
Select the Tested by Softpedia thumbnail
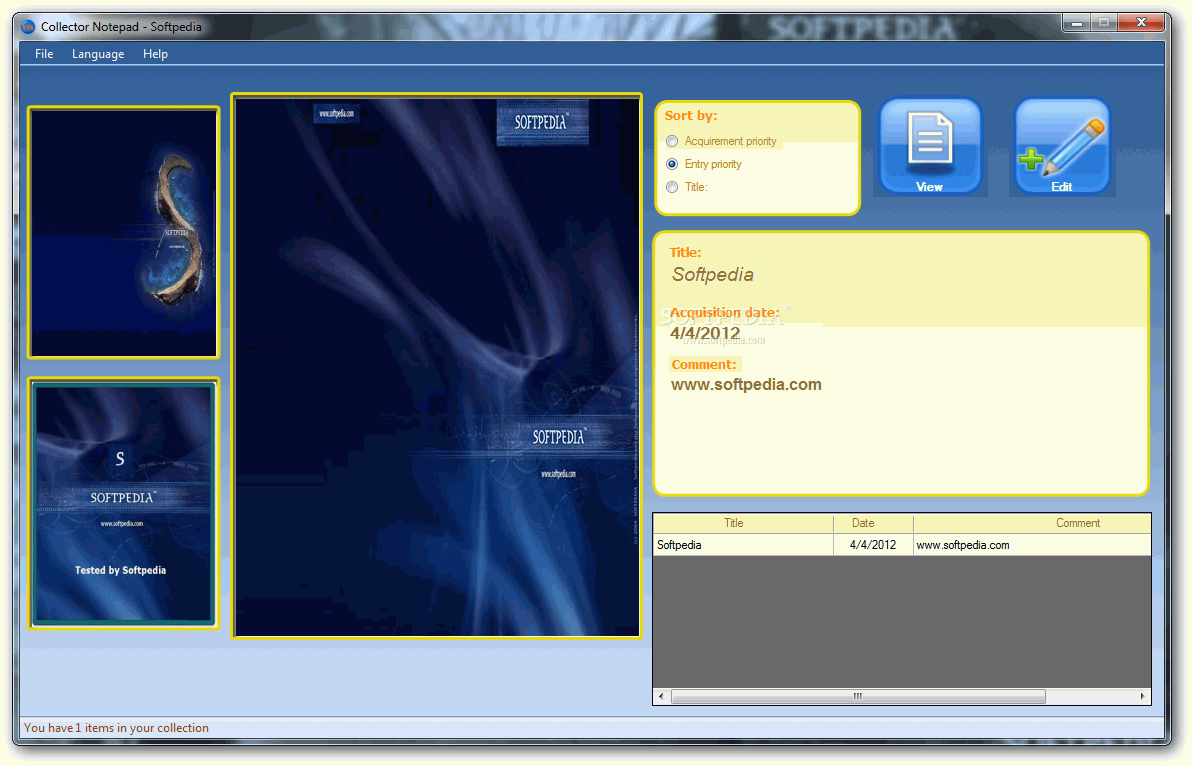click(x=124, y=503)
